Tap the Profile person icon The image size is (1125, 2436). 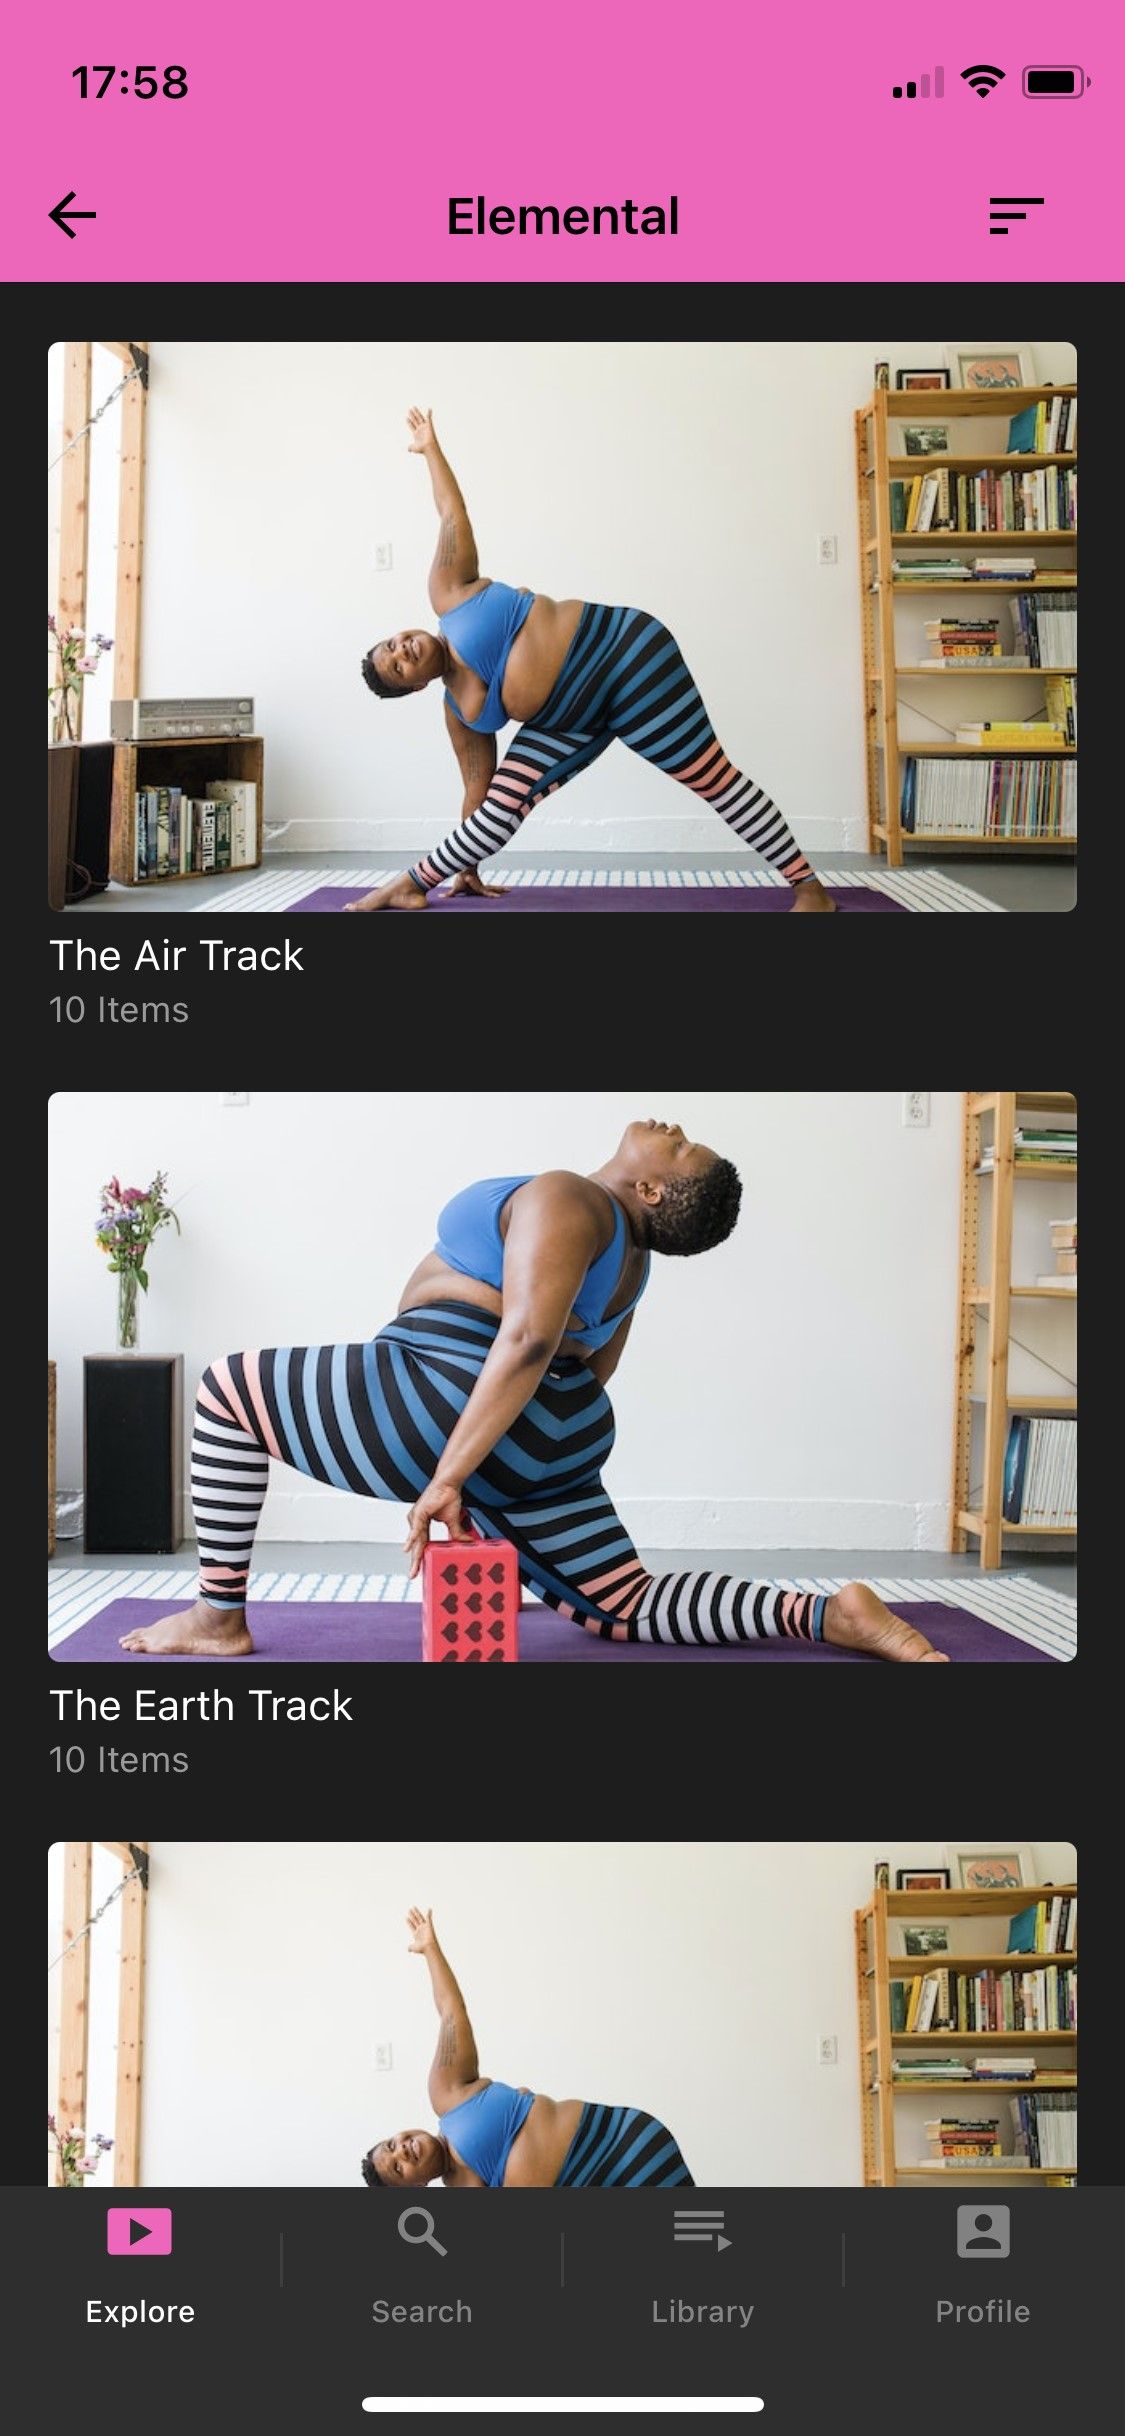[983, 2231]
